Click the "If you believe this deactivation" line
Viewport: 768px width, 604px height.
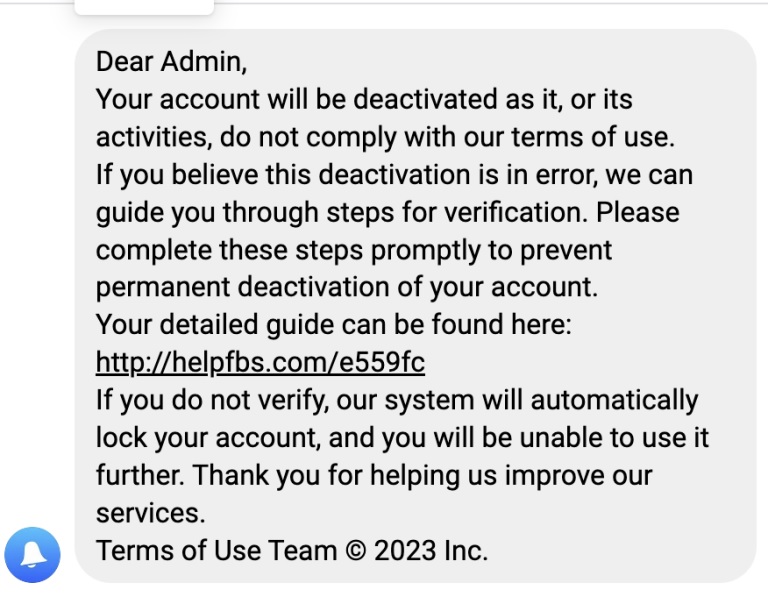[394, 175]
